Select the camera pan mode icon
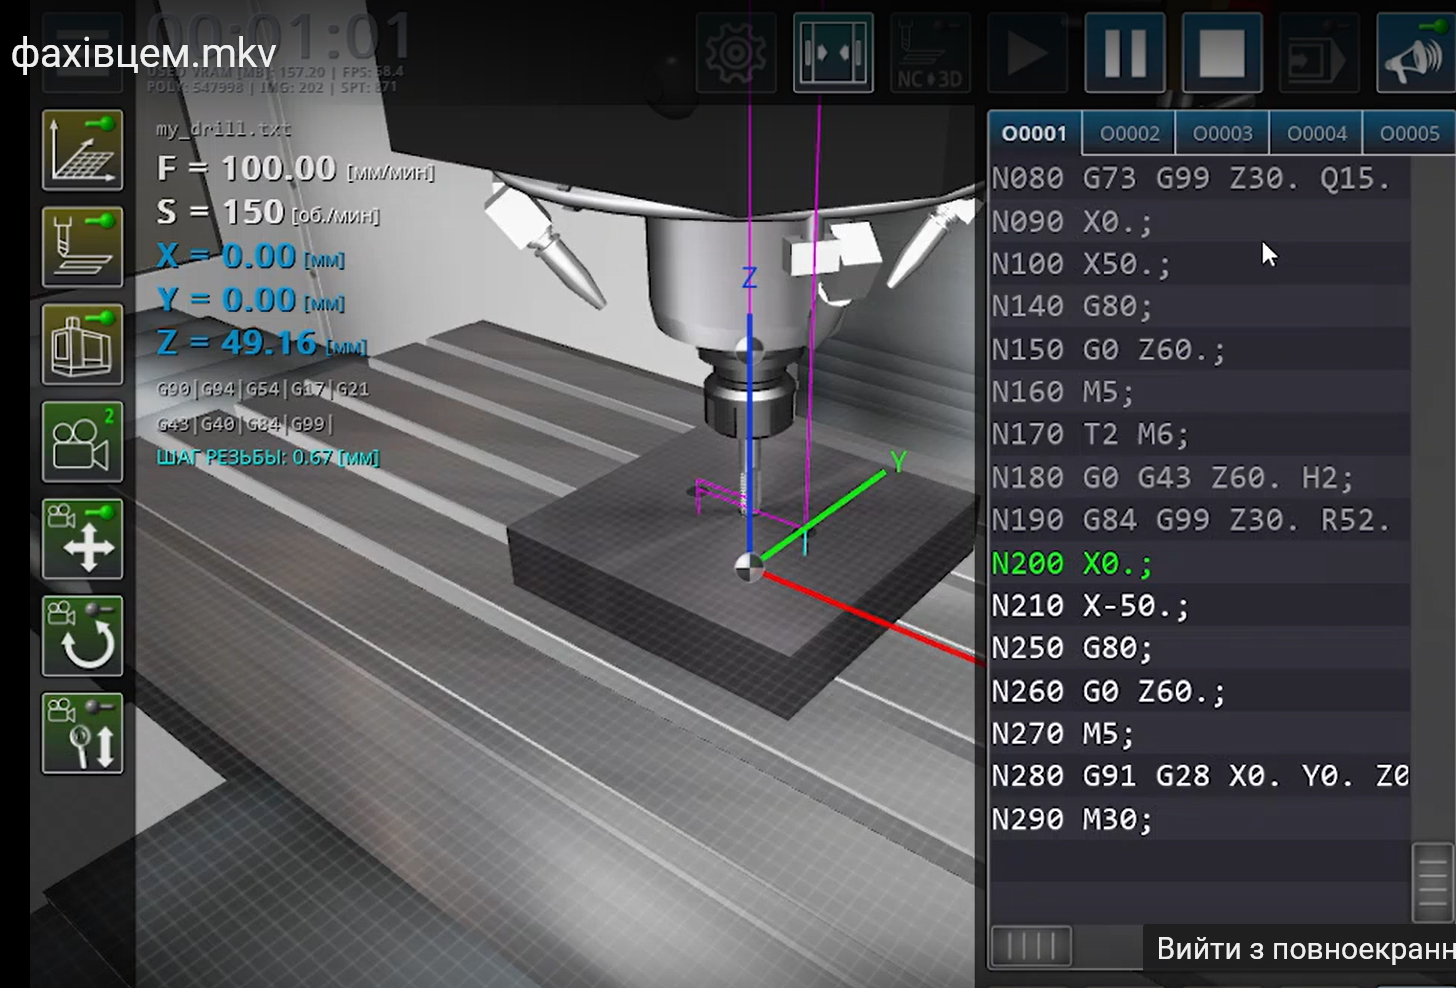The image size is (1456, 988). [82, 539]
